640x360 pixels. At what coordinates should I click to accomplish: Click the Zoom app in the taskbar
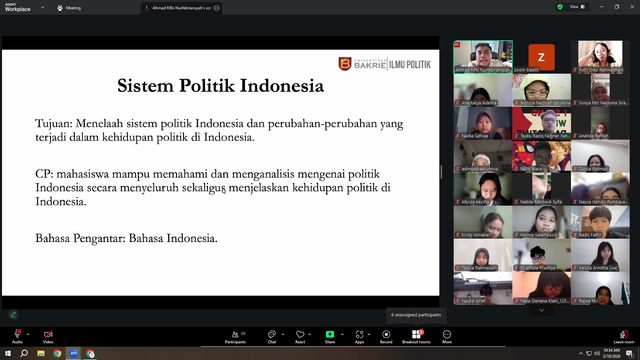(73, 353)
